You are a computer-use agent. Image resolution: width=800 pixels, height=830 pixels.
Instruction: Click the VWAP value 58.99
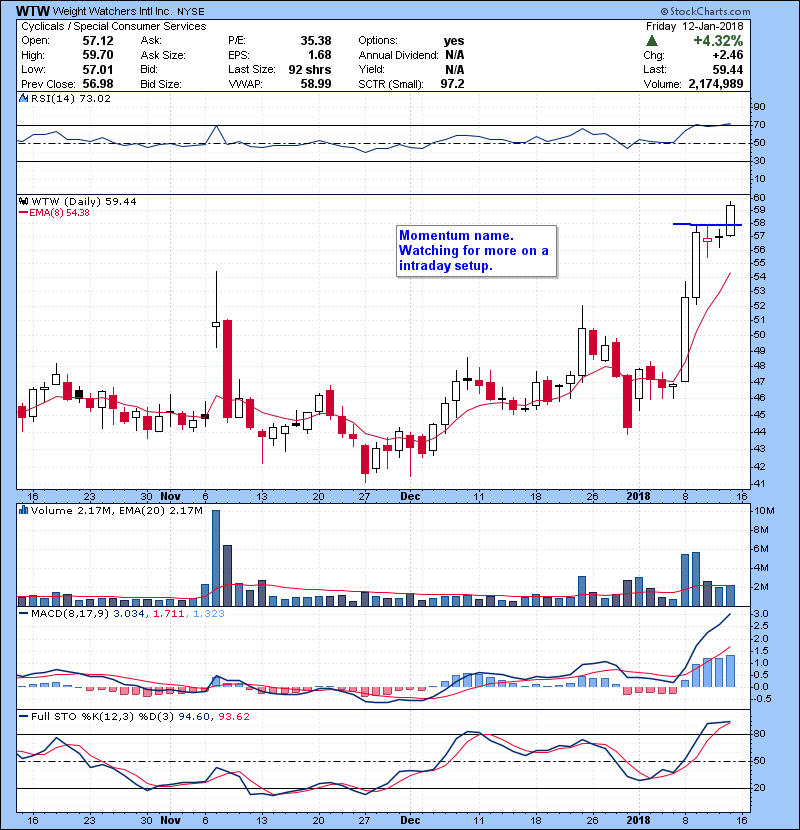click(x=316, y=84)
